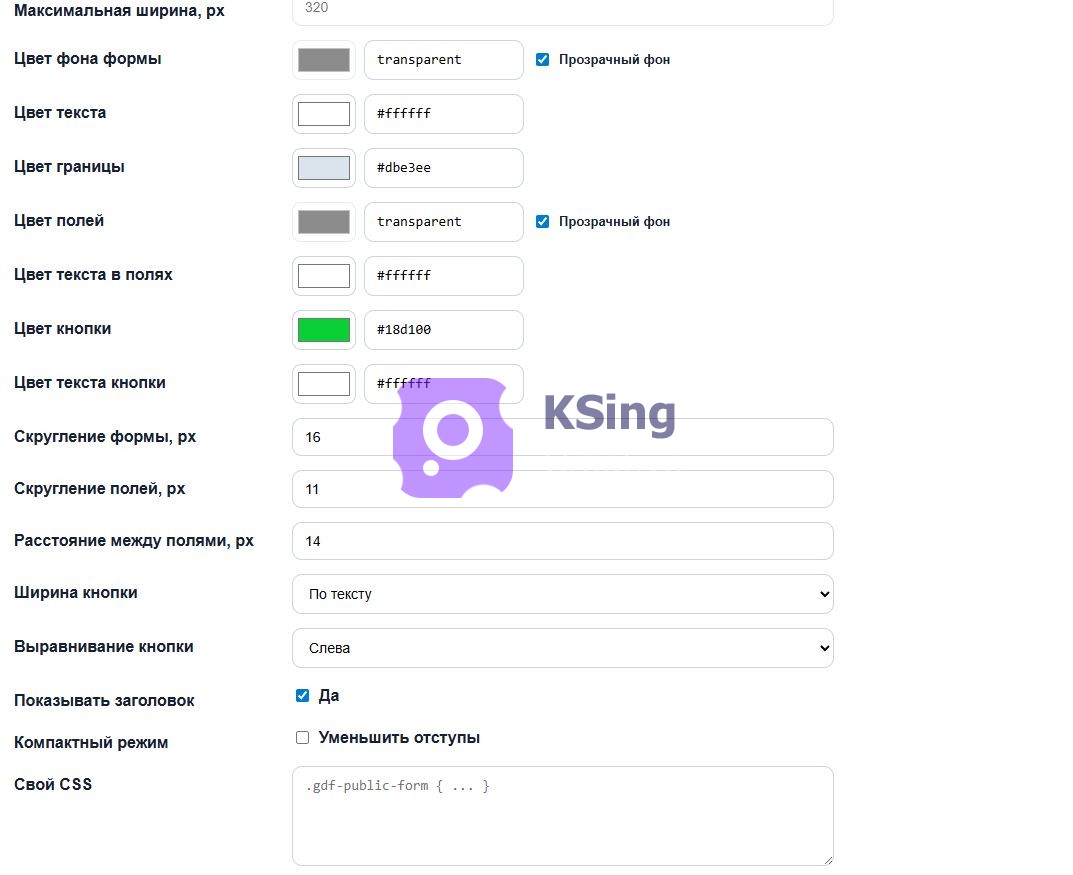
Task: Click the 'Компактный режим' label
Action: pos(91,742)
